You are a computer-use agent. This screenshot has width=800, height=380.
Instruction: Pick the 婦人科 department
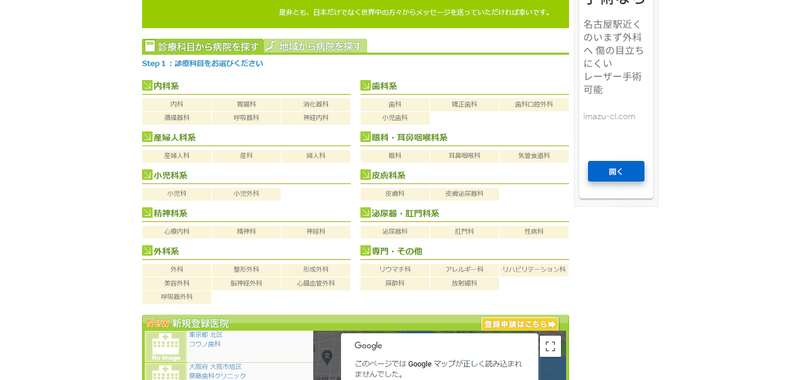[316, 156]
